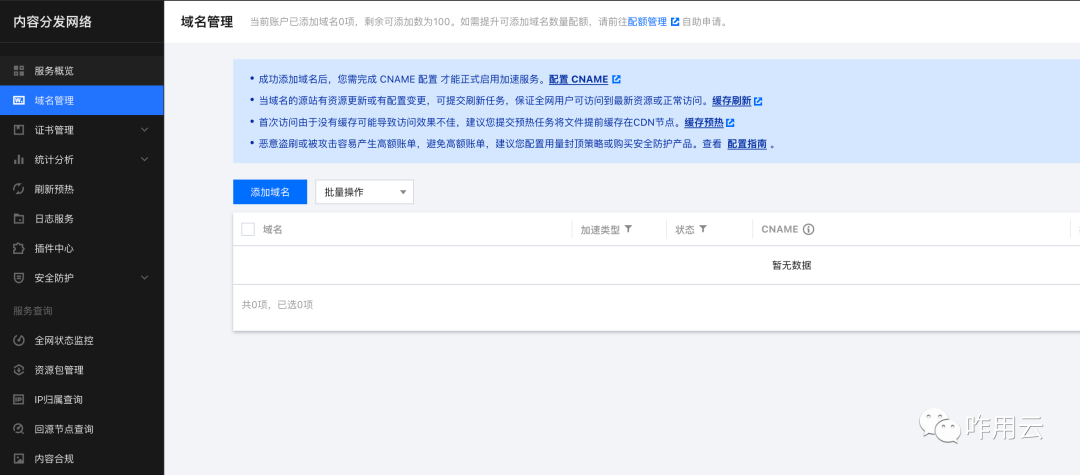Click the 资源包管理 icon
1080x475 pixels.
pos(19,370)
